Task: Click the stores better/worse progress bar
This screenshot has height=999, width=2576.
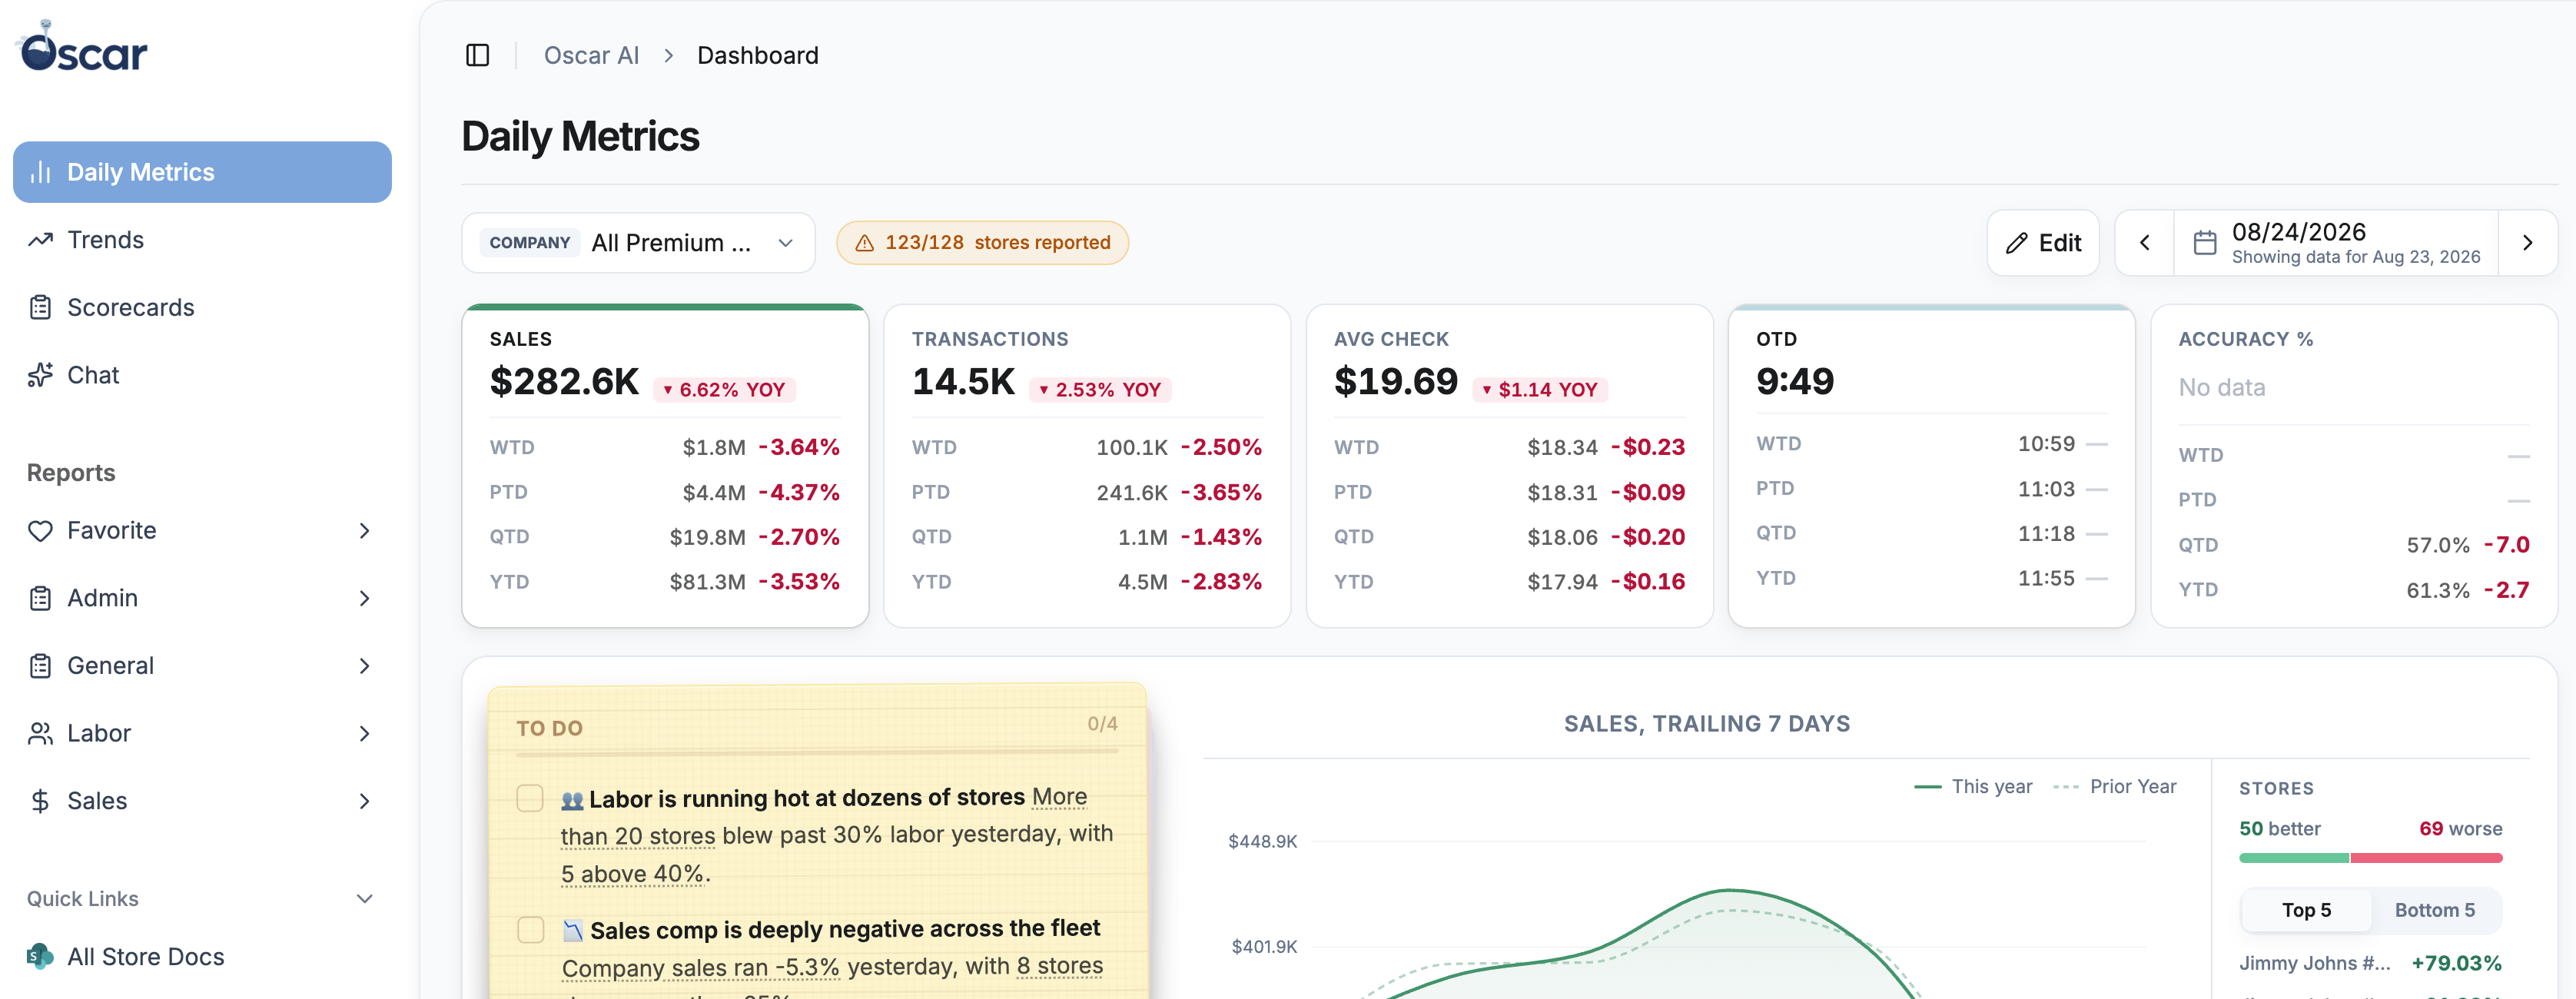Action: pos(2370,858)
